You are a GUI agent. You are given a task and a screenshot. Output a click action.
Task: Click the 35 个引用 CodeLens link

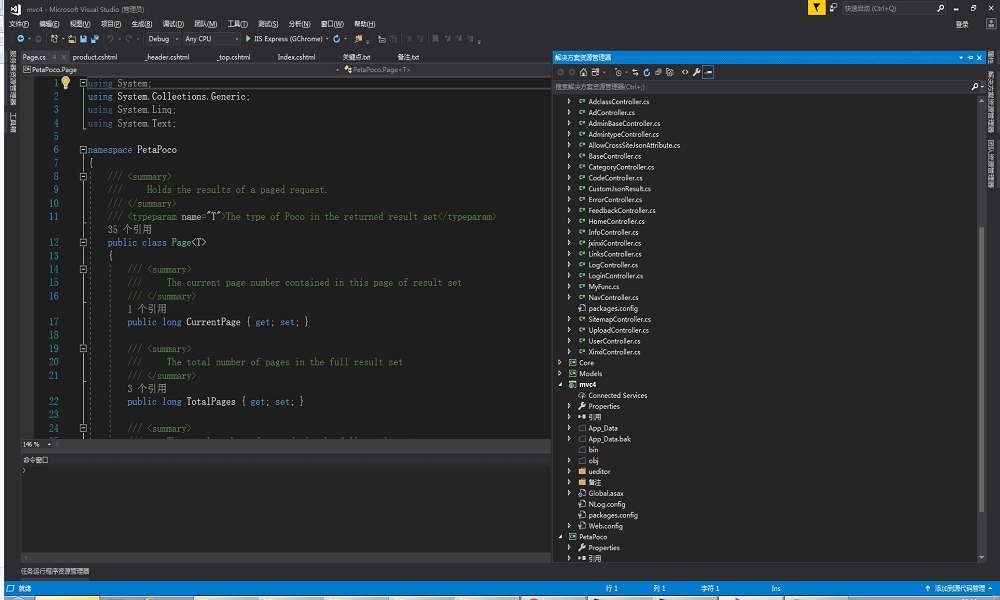pyautogui.click(x=129, y=230)
